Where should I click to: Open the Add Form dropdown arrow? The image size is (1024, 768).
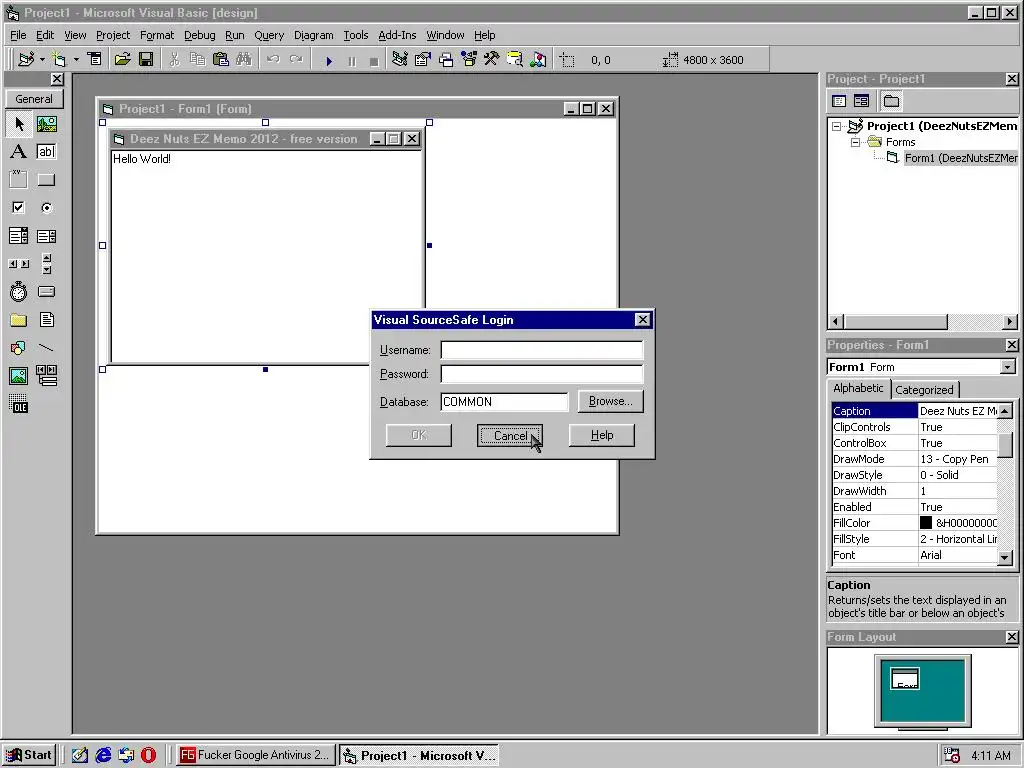tap(76, 59)
